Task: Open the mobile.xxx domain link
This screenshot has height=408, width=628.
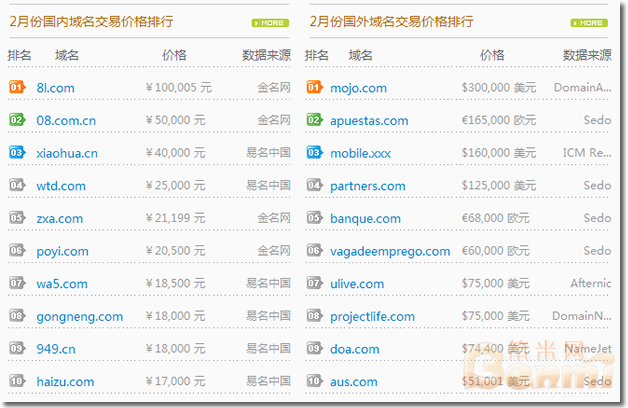Action: tap(360, 153)
